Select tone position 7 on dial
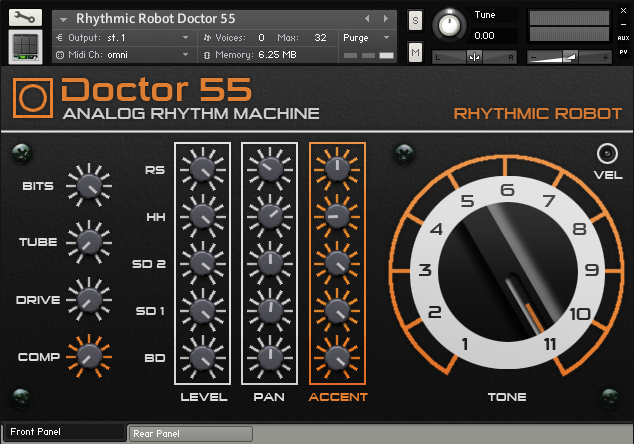This screenshot has width=634, height=444. point(549,201)
